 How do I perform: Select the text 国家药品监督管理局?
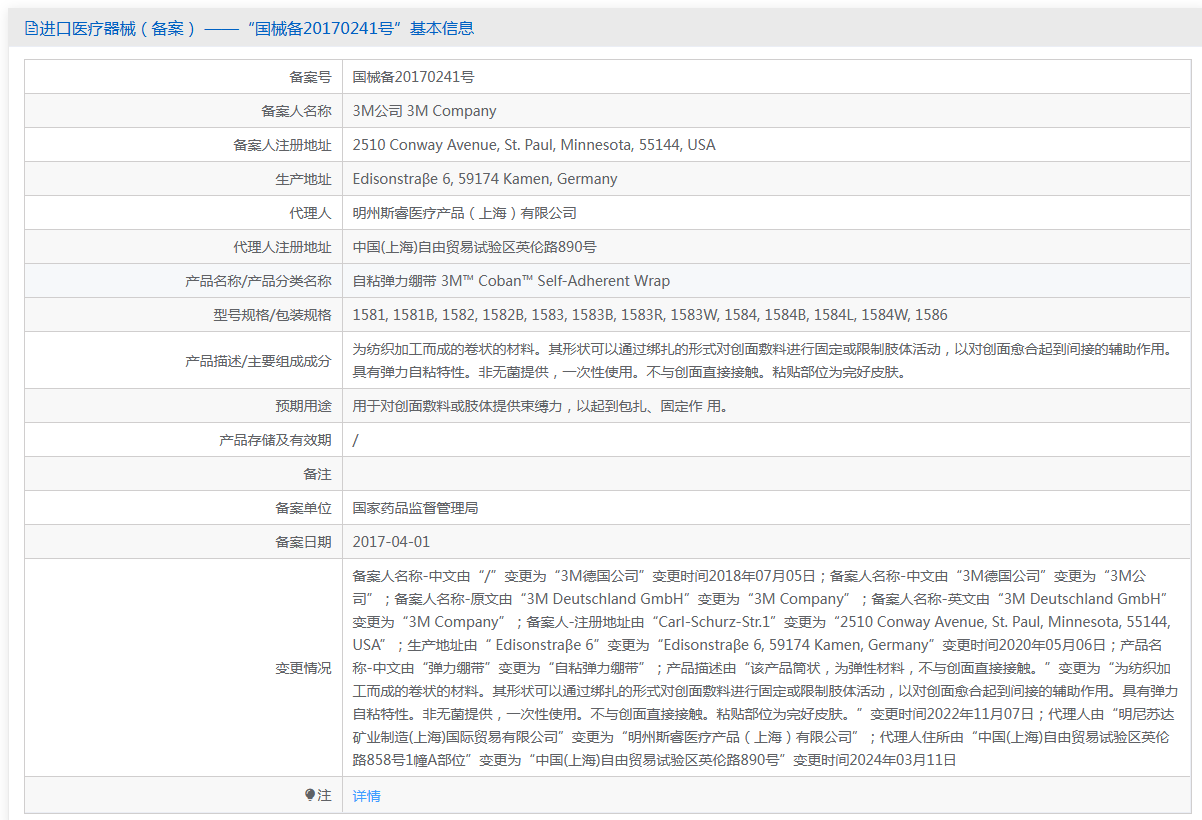point(415,508)
